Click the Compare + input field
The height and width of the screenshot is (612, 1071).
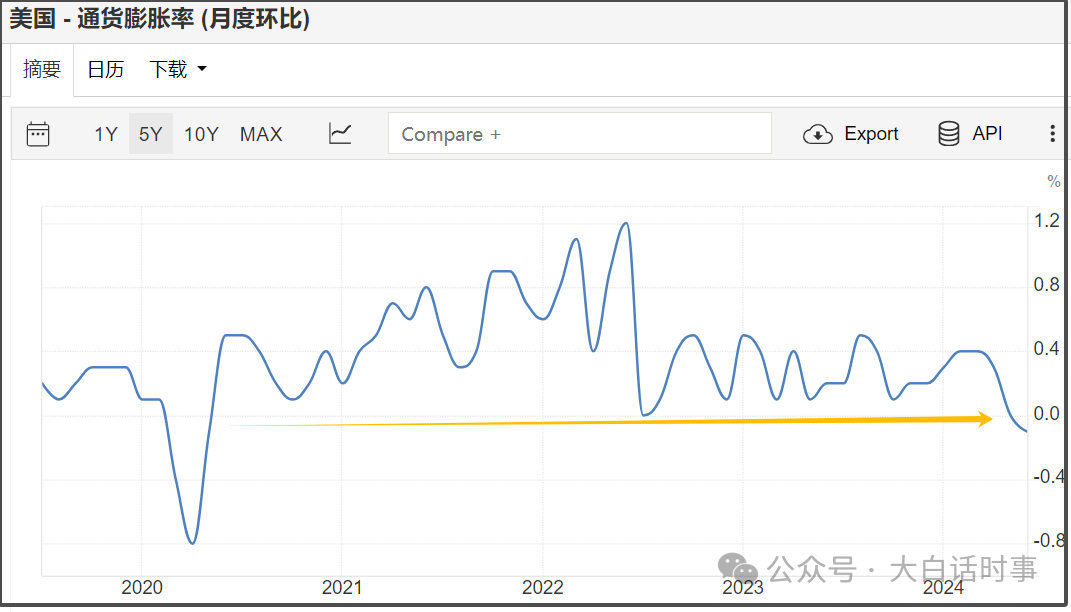tap(579, 134)
